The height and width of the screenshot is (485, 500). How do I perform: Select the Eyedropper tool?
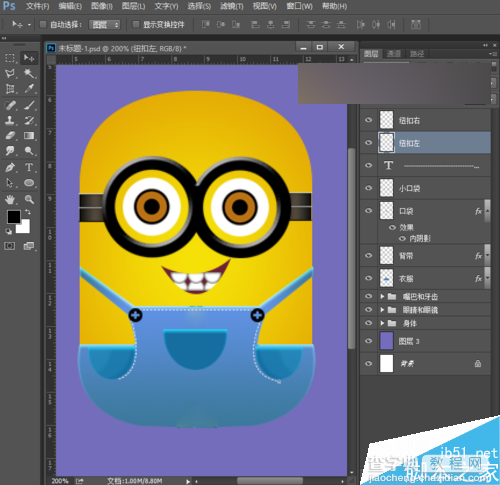tap(29, 89)
